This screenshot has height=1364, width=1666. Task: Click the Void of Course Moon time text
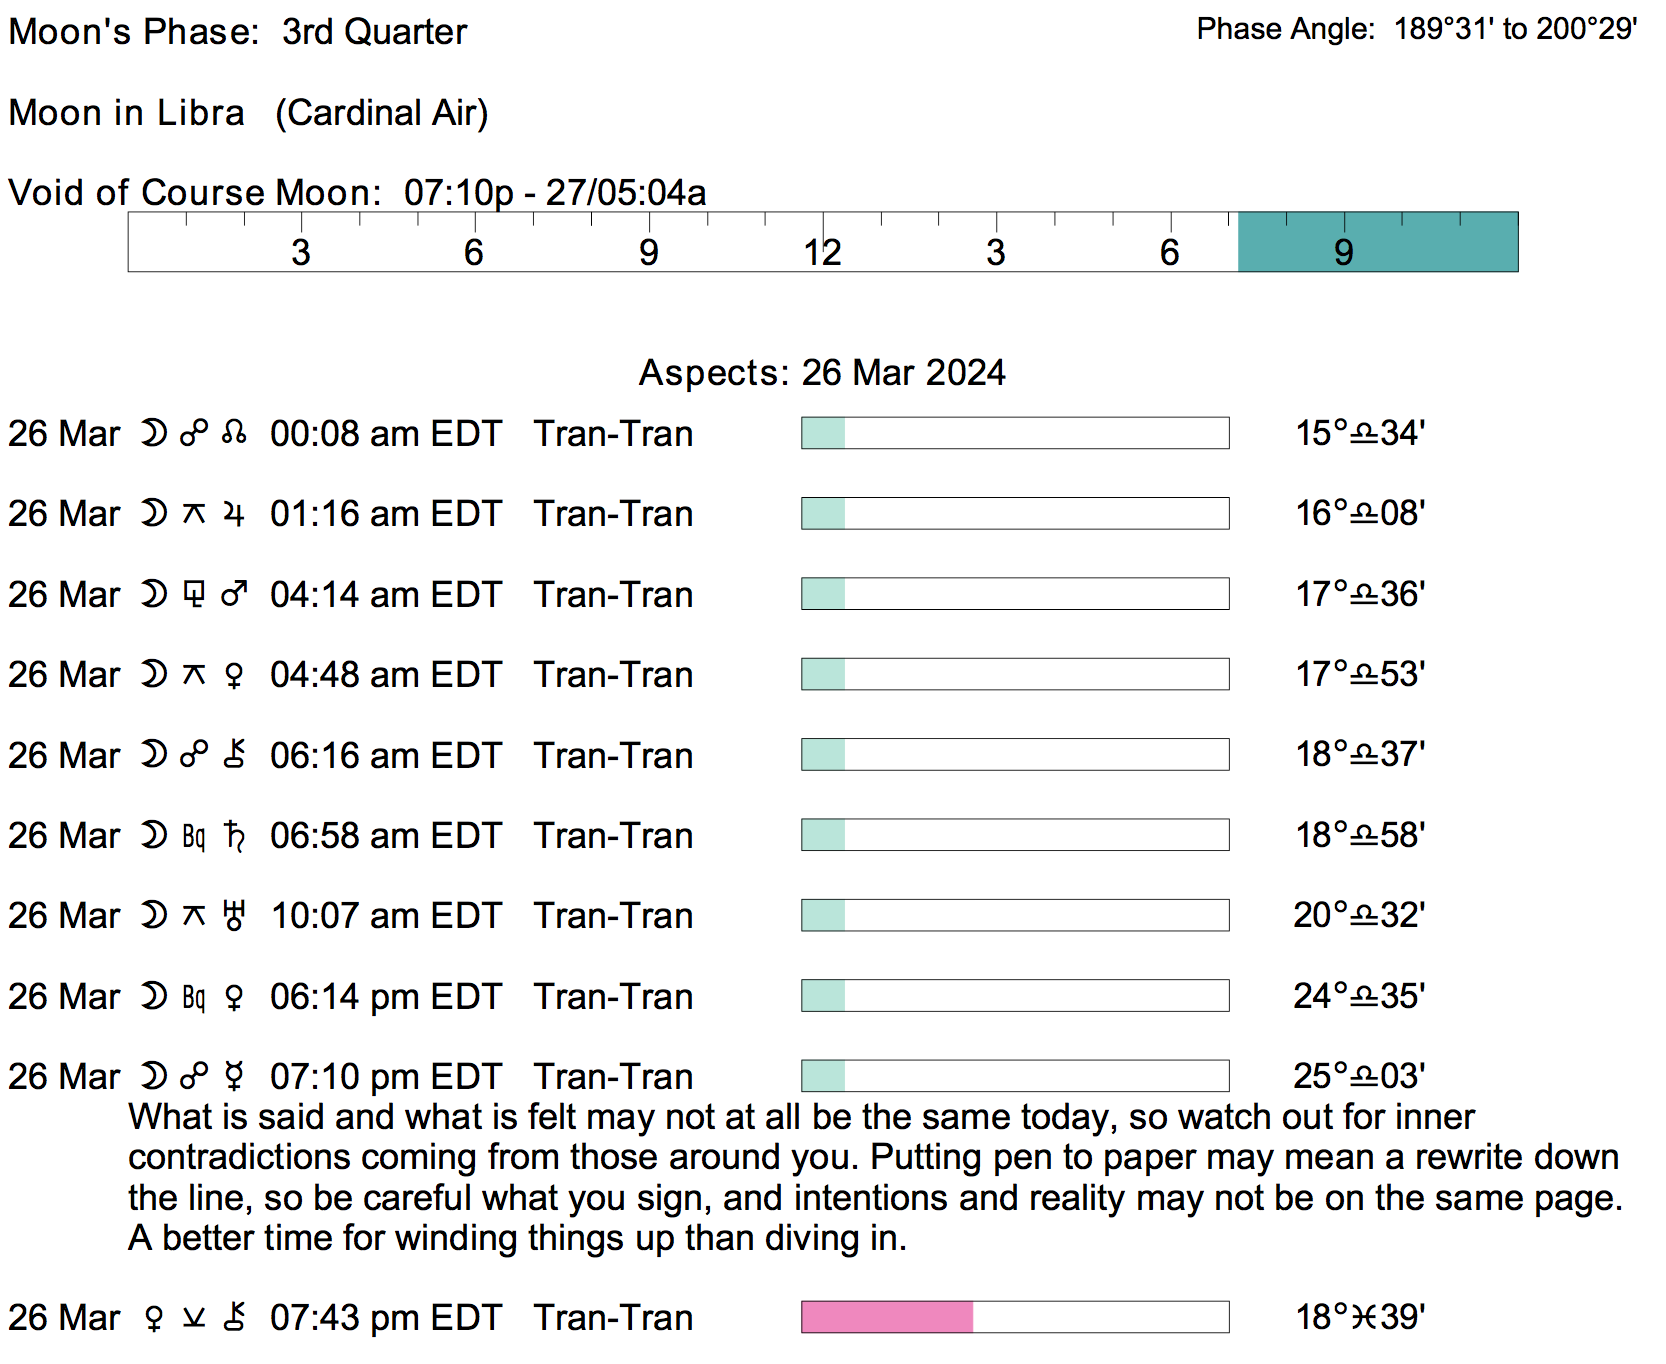coord(555,192)
